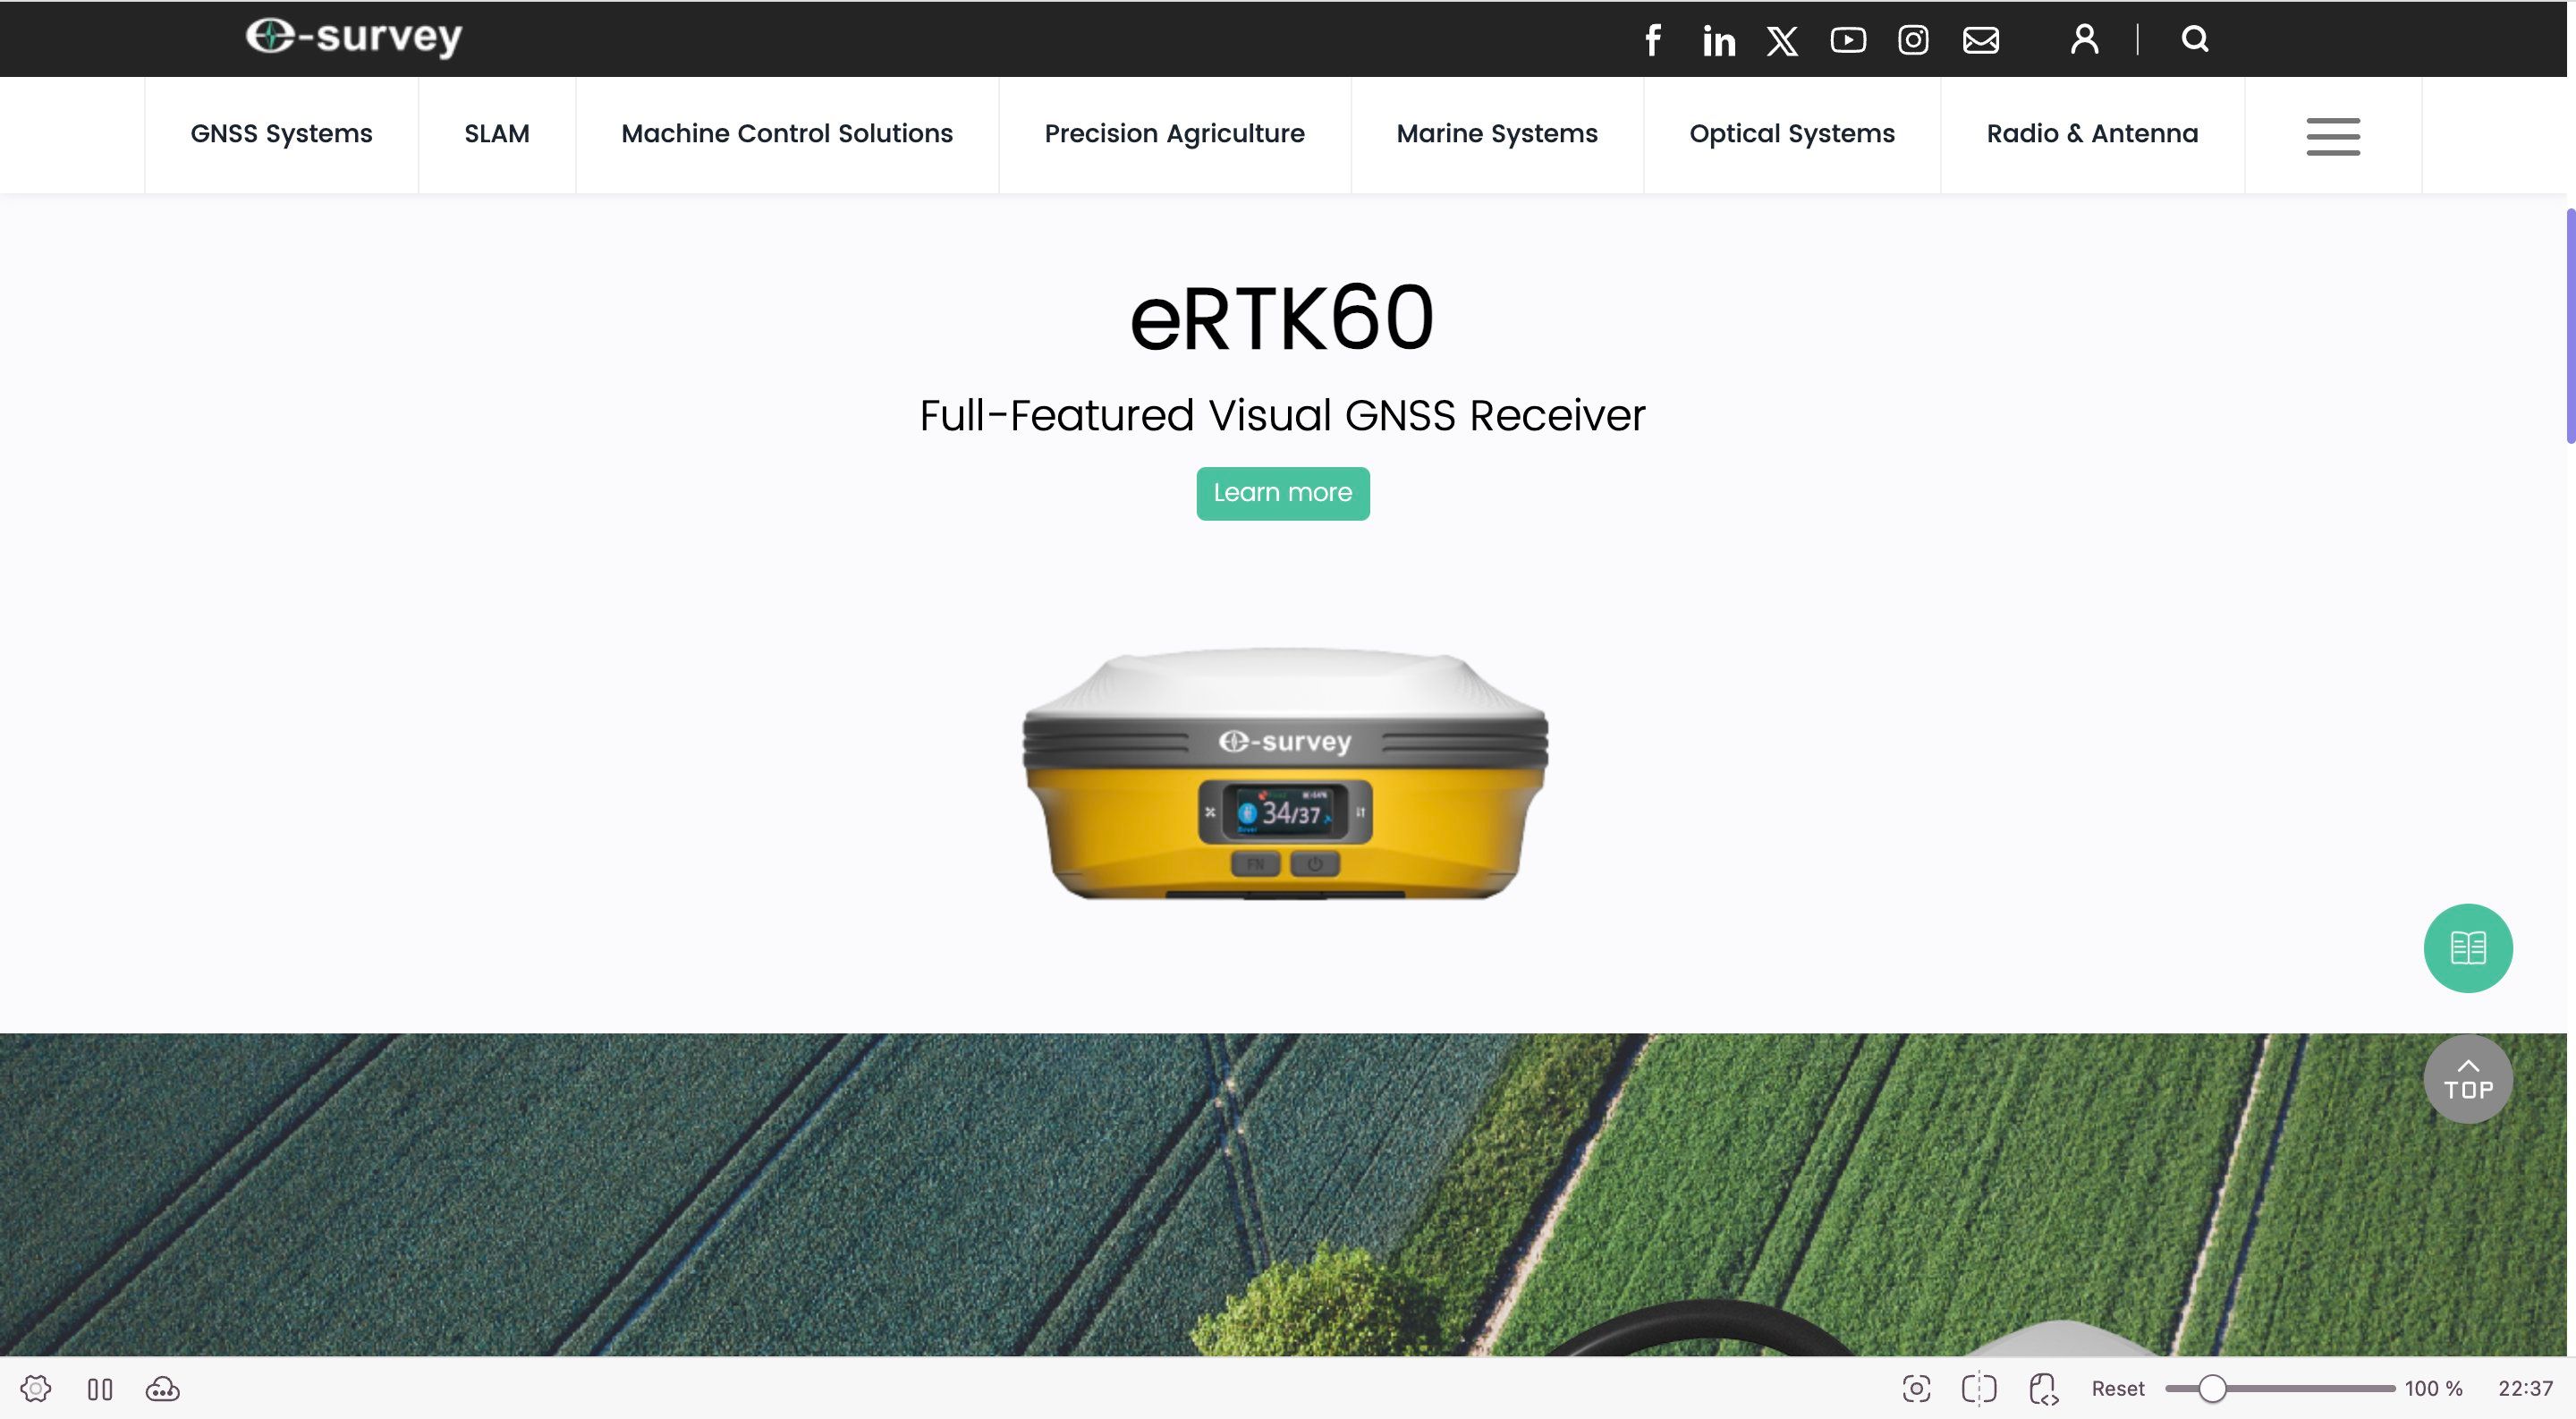Viewport: 2576px width, 1419px height.
Task: Click the user account icon
Action: tap(2084, 39)
